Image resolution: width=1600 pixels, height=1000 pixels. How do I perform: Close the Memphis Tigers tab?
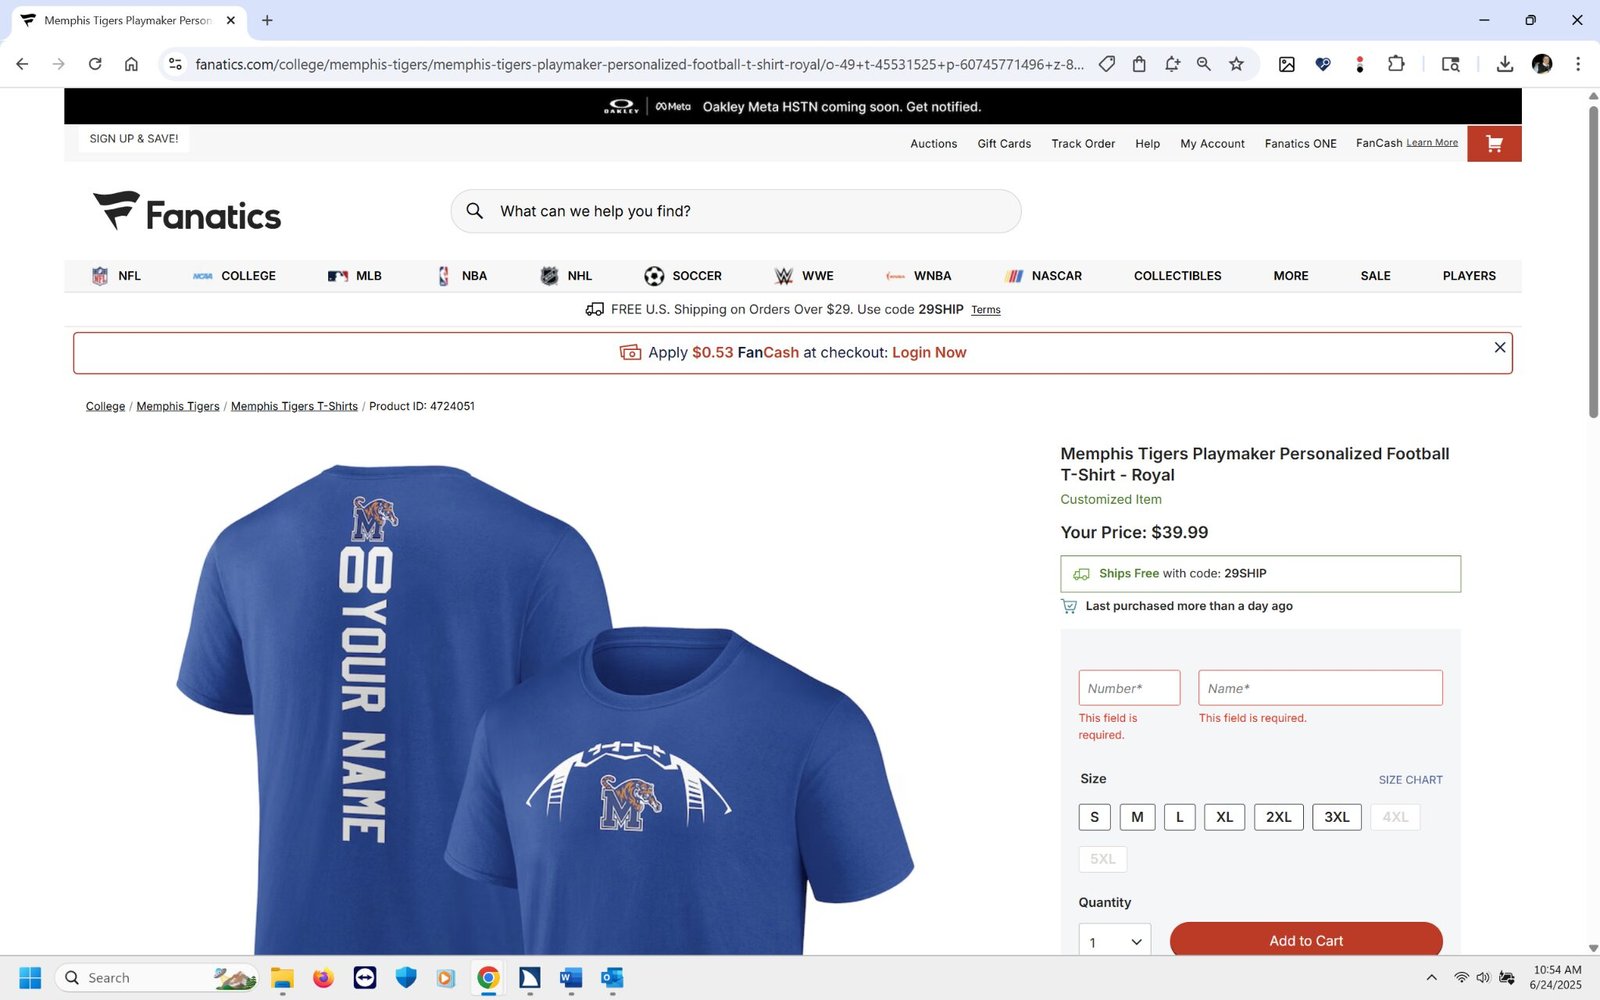pyautogui.click(x=231, y=20)
